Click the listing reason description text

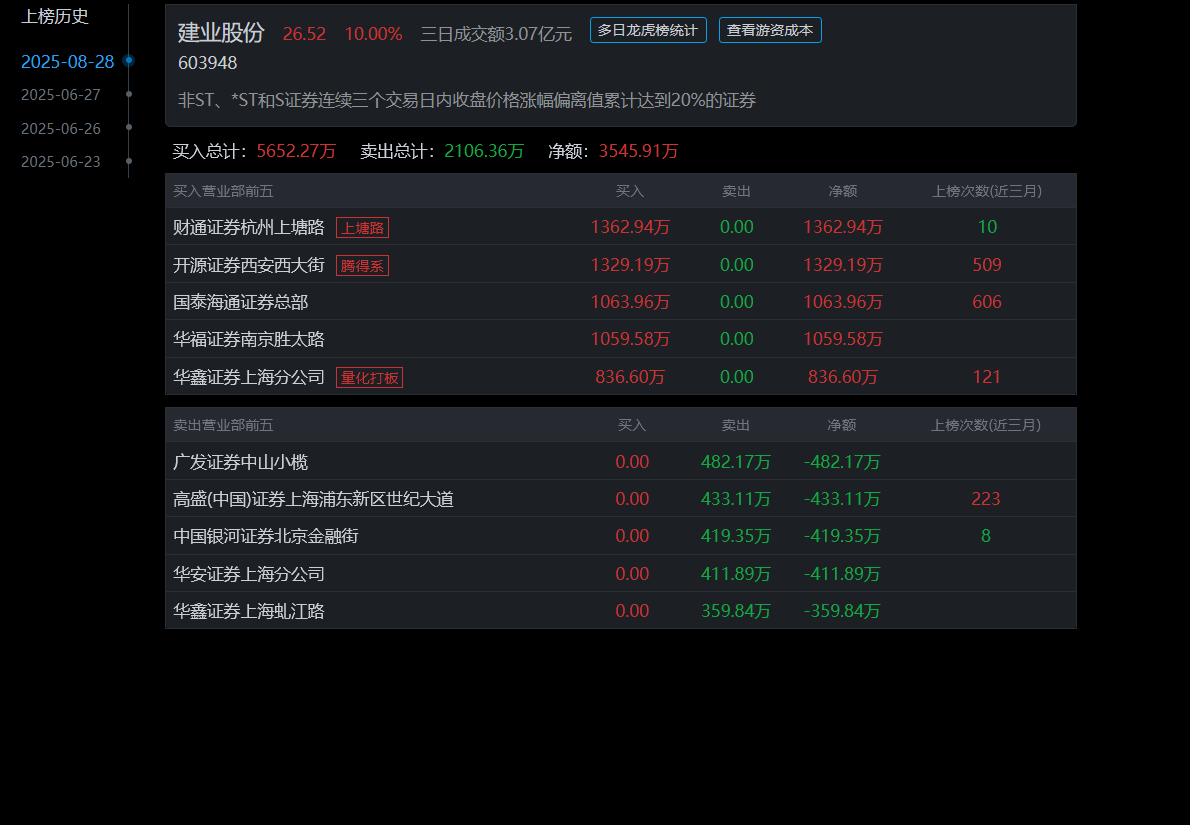coord(467,100)
